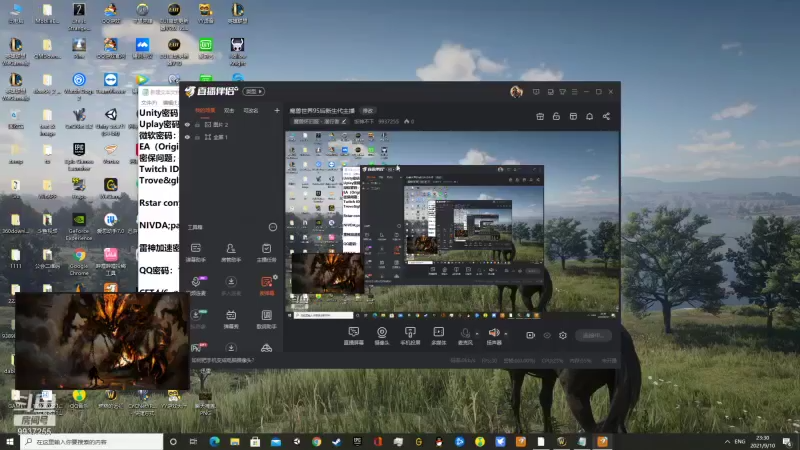Show hidden system tray icons chevron
This screenshot has width=800, height=450.
[x=727, y=441]
